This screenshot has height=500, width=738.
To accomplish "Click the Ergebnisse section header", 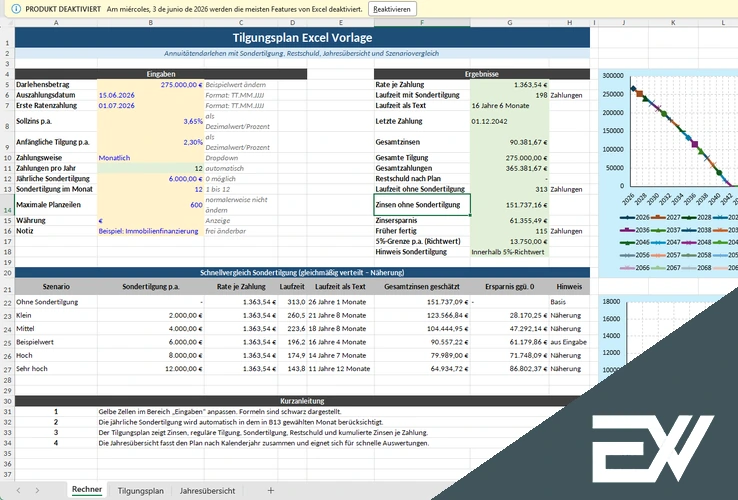I will (x=481, y=74).
